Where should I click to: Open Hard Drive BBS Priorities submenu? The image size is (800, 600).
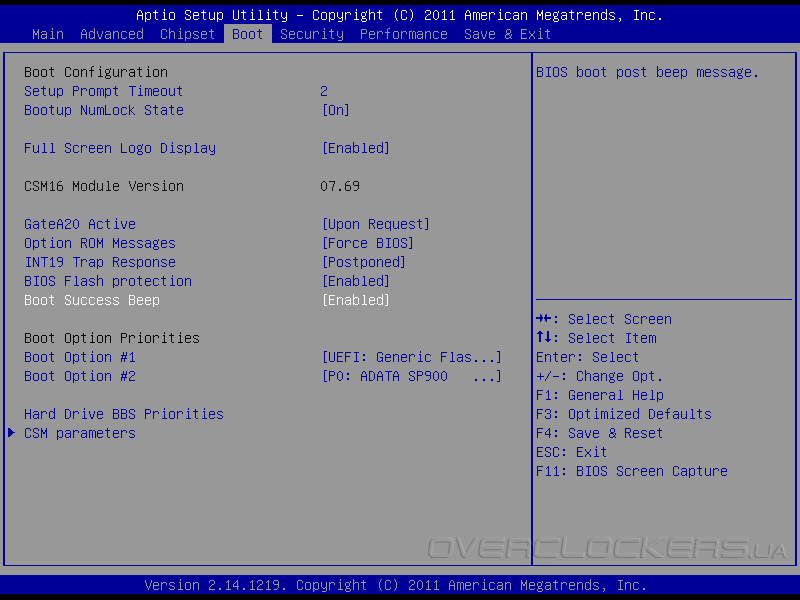click(x=124, y=414)
